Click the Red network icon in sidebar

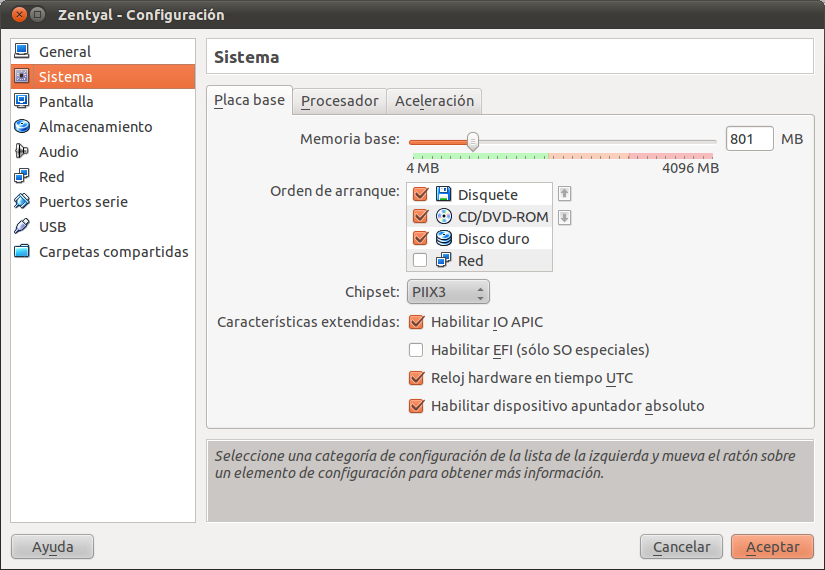[22, 176]
